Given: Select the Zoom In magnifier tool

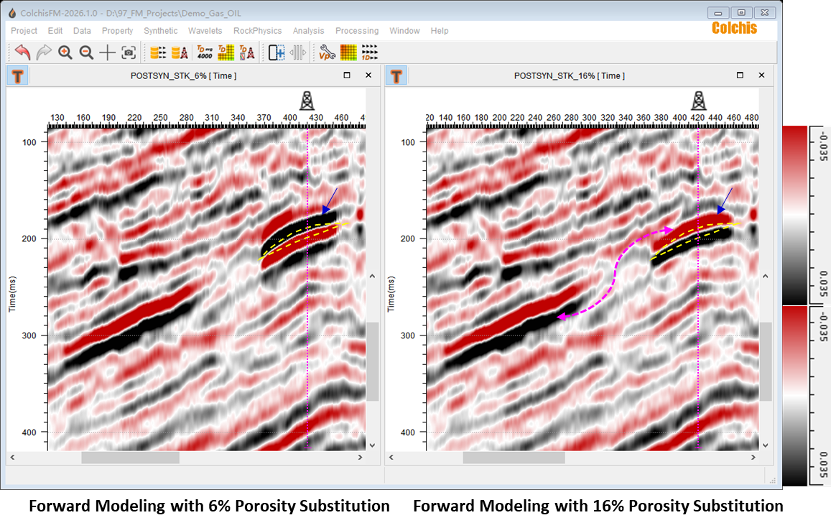Looking at the screenshot, I should (x=65, y=52).
